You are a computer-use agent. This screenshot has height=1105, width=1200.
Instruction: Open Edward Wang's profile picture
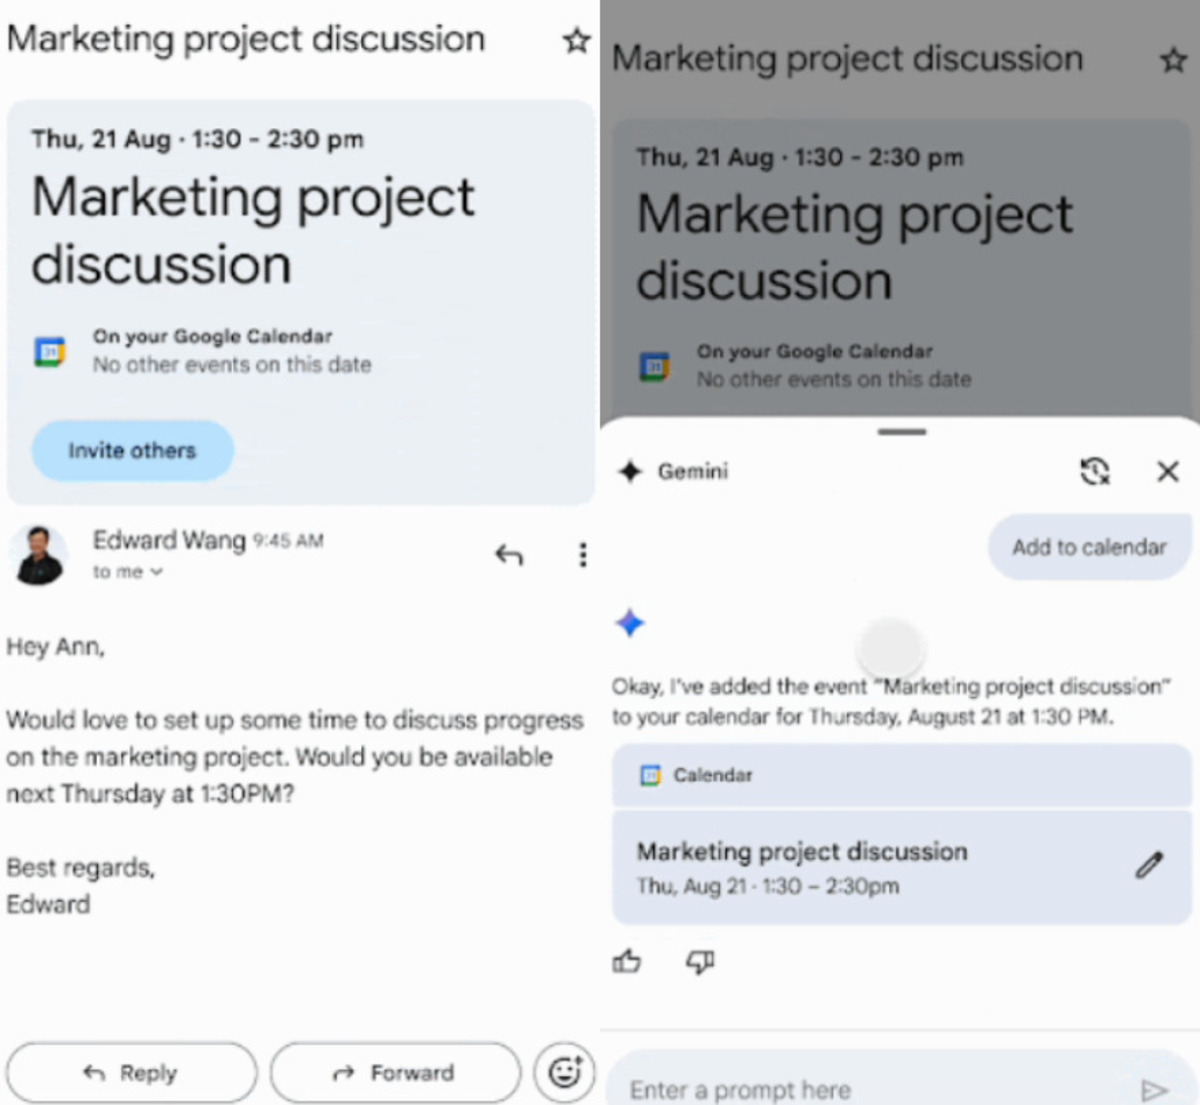[x=38, y=554]
